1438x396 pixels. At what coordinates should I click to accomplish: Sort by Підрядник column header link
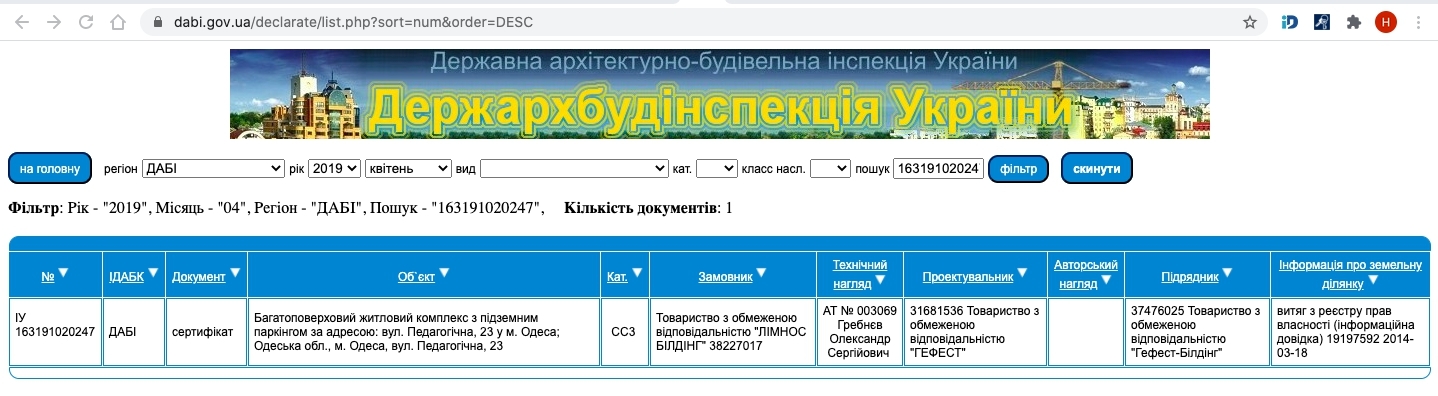(1190, 276)
